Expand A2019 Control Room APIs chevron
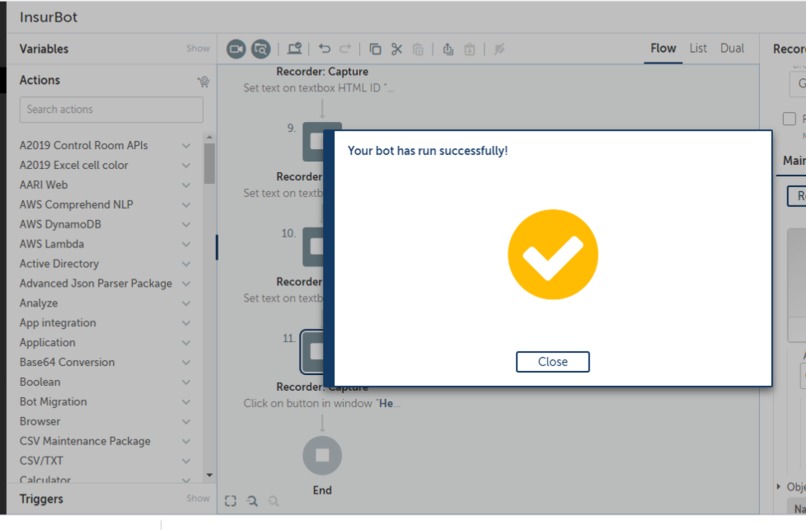The image size is (806, 530). [186, 146]
